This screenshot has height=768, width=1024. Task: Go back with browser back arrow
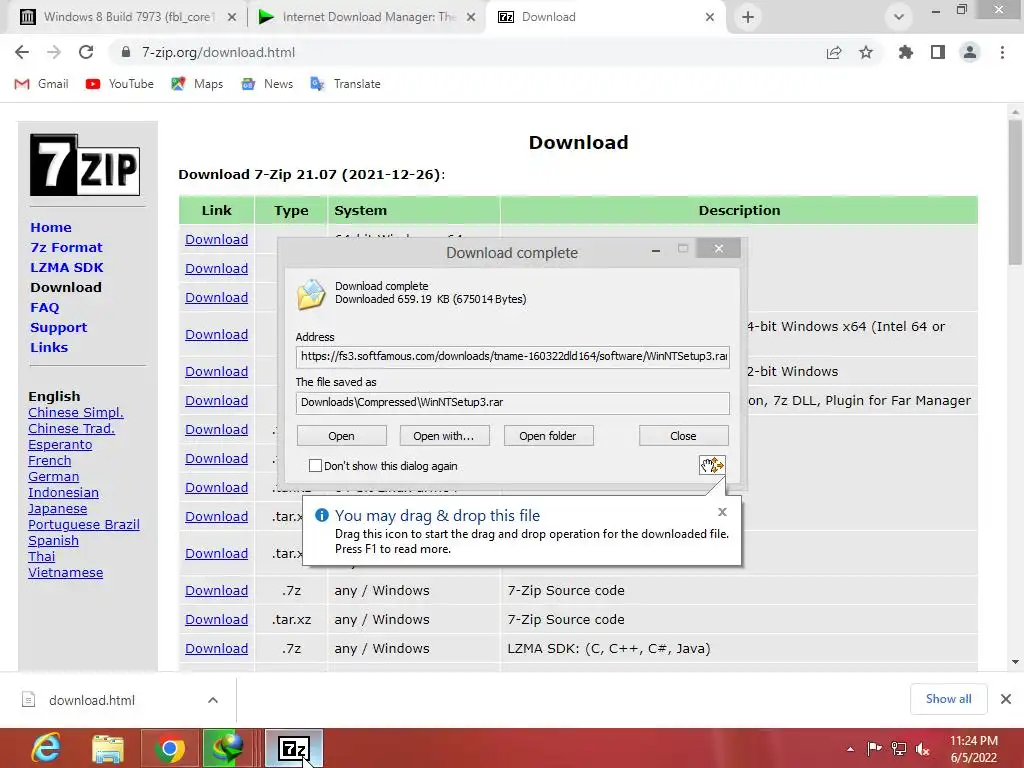(x=22, y=52)
